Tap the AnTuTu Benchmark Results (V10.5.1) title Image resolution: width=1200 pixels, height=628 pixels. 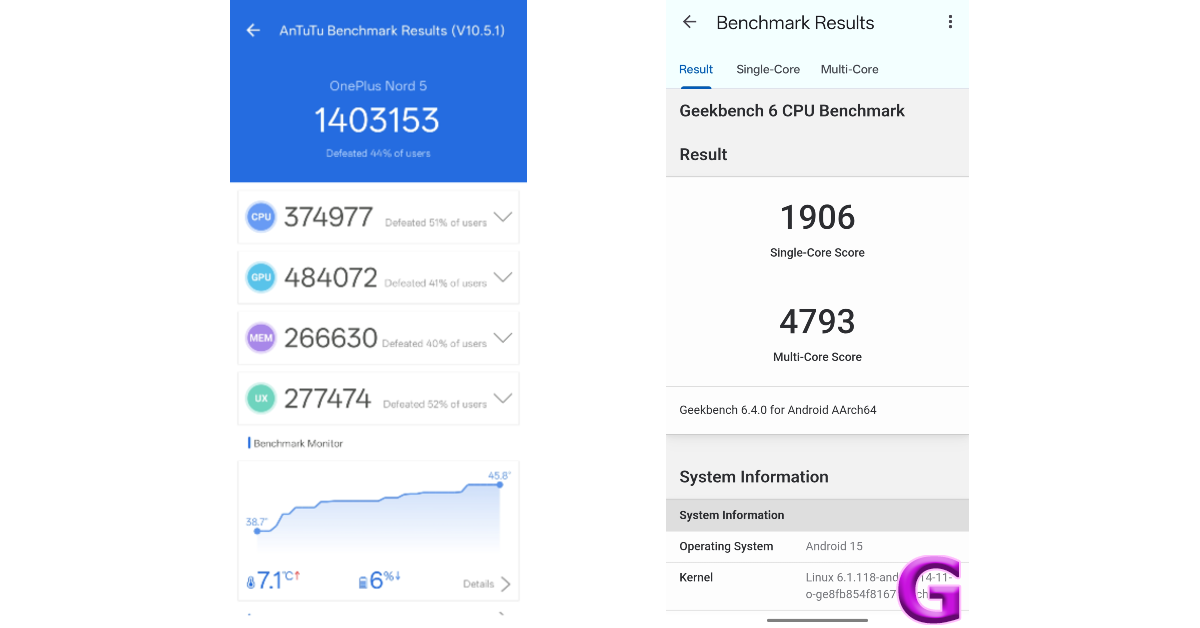[392, 31]
